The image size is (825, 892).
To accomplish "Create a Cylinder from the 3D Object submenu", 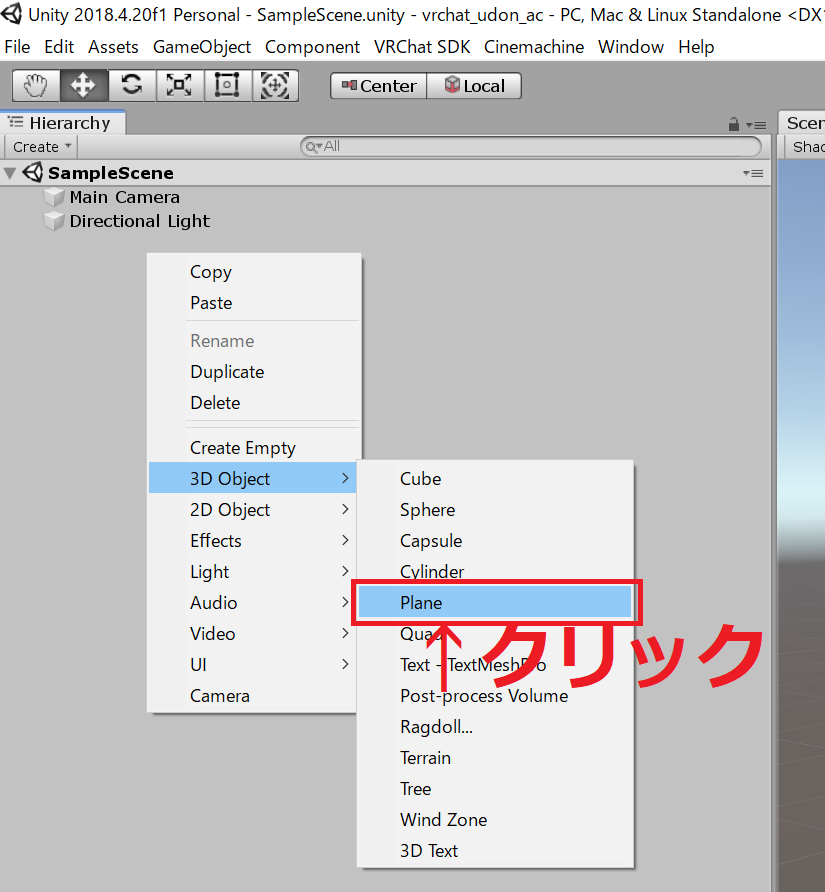I will (495, 570).
